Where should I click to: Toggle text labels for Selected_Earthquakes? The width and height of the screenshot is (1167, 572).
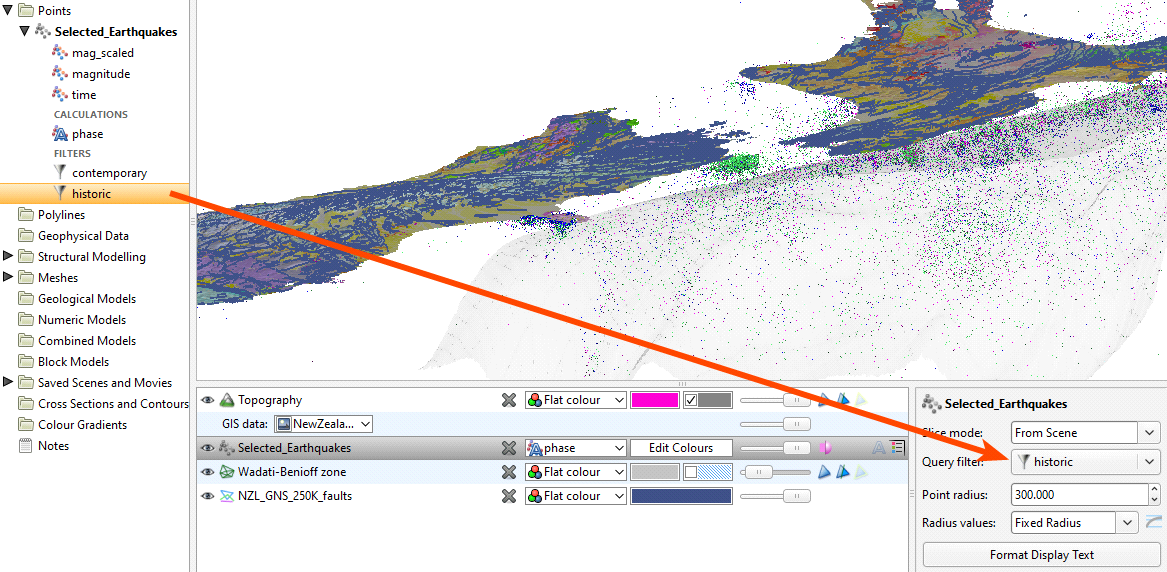coord(878,448)
